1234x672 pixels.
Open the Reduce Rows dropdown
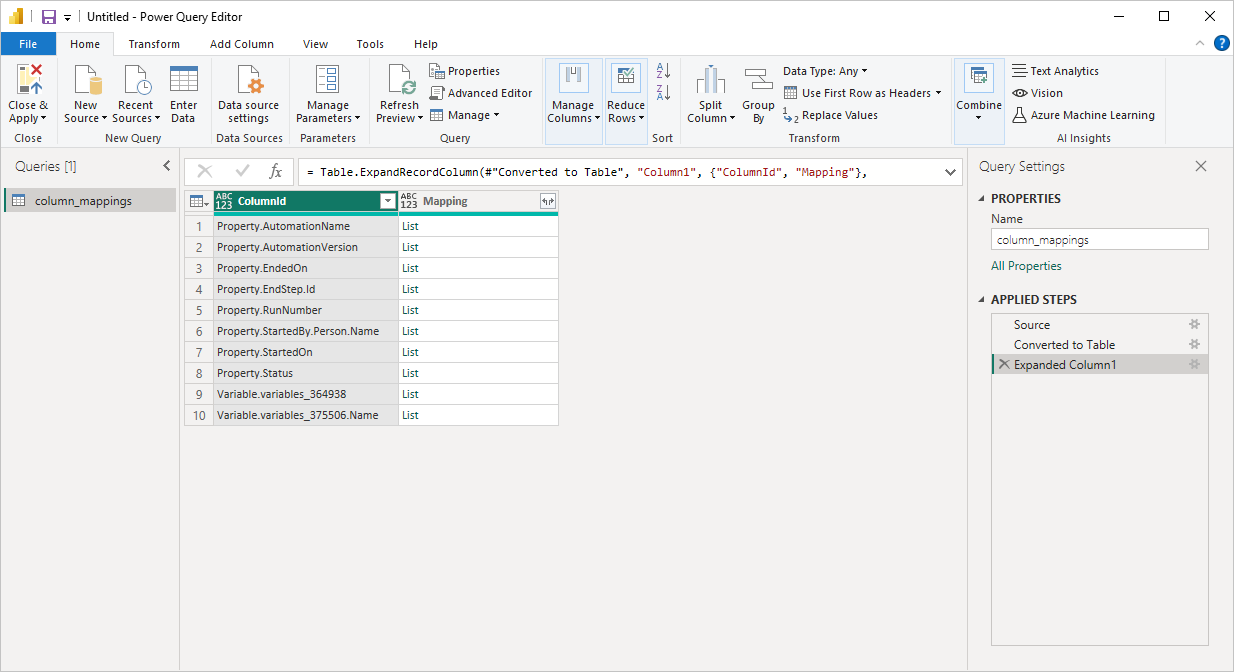[x=626, y=101]
